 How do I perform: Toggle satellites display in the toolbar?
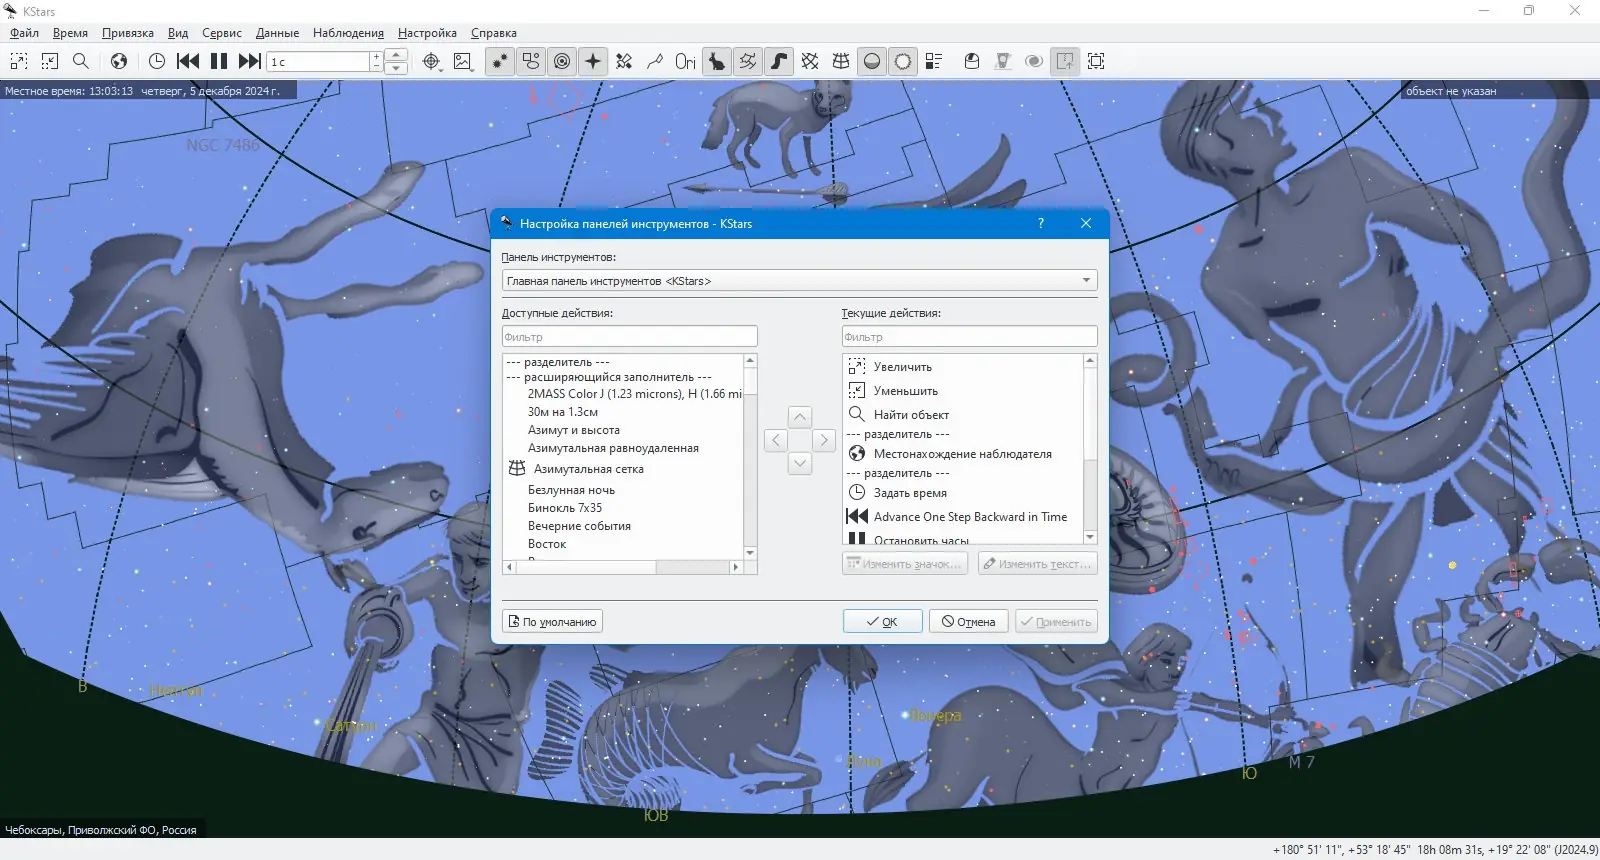point(624,61)
